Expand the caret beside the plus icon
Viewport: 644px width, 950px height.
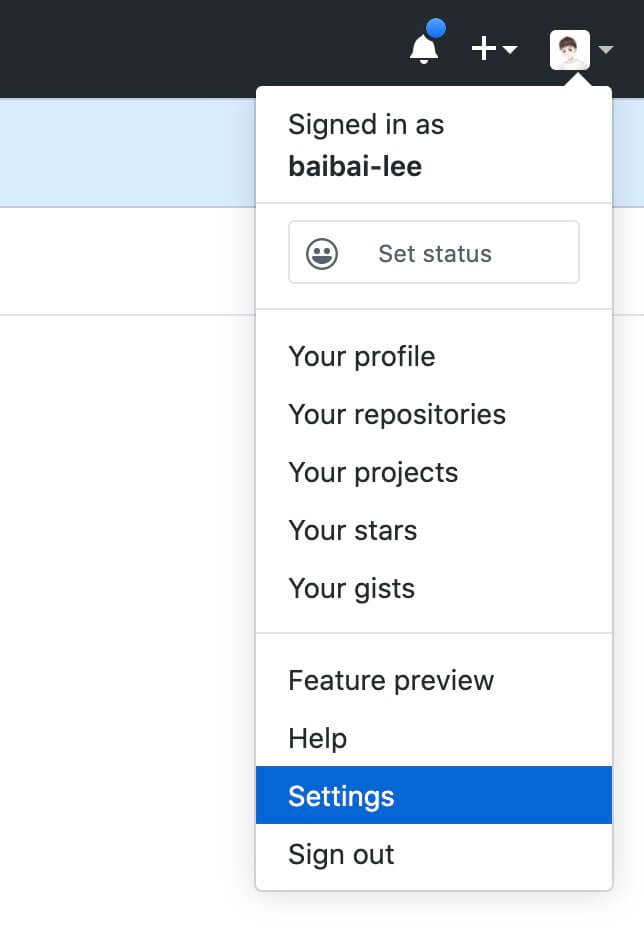510,49
